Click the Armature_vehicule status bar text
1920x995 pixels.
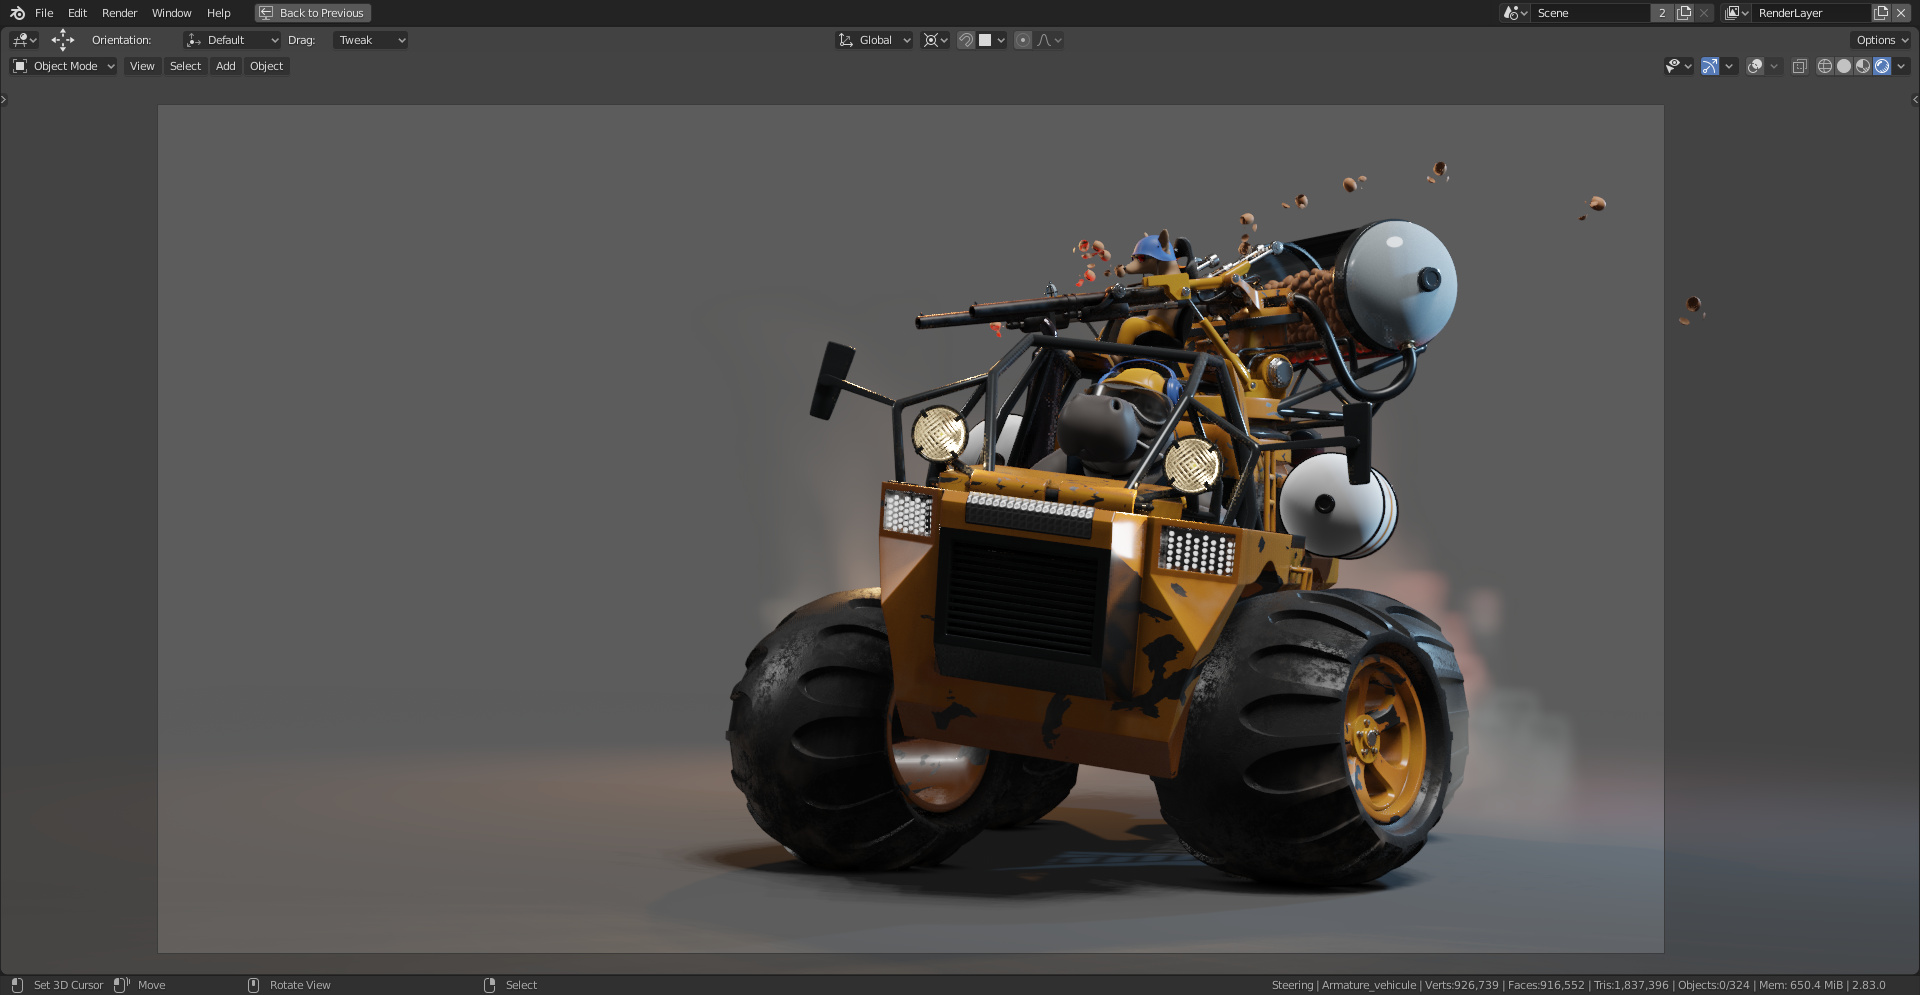(x=1369, y=985)
